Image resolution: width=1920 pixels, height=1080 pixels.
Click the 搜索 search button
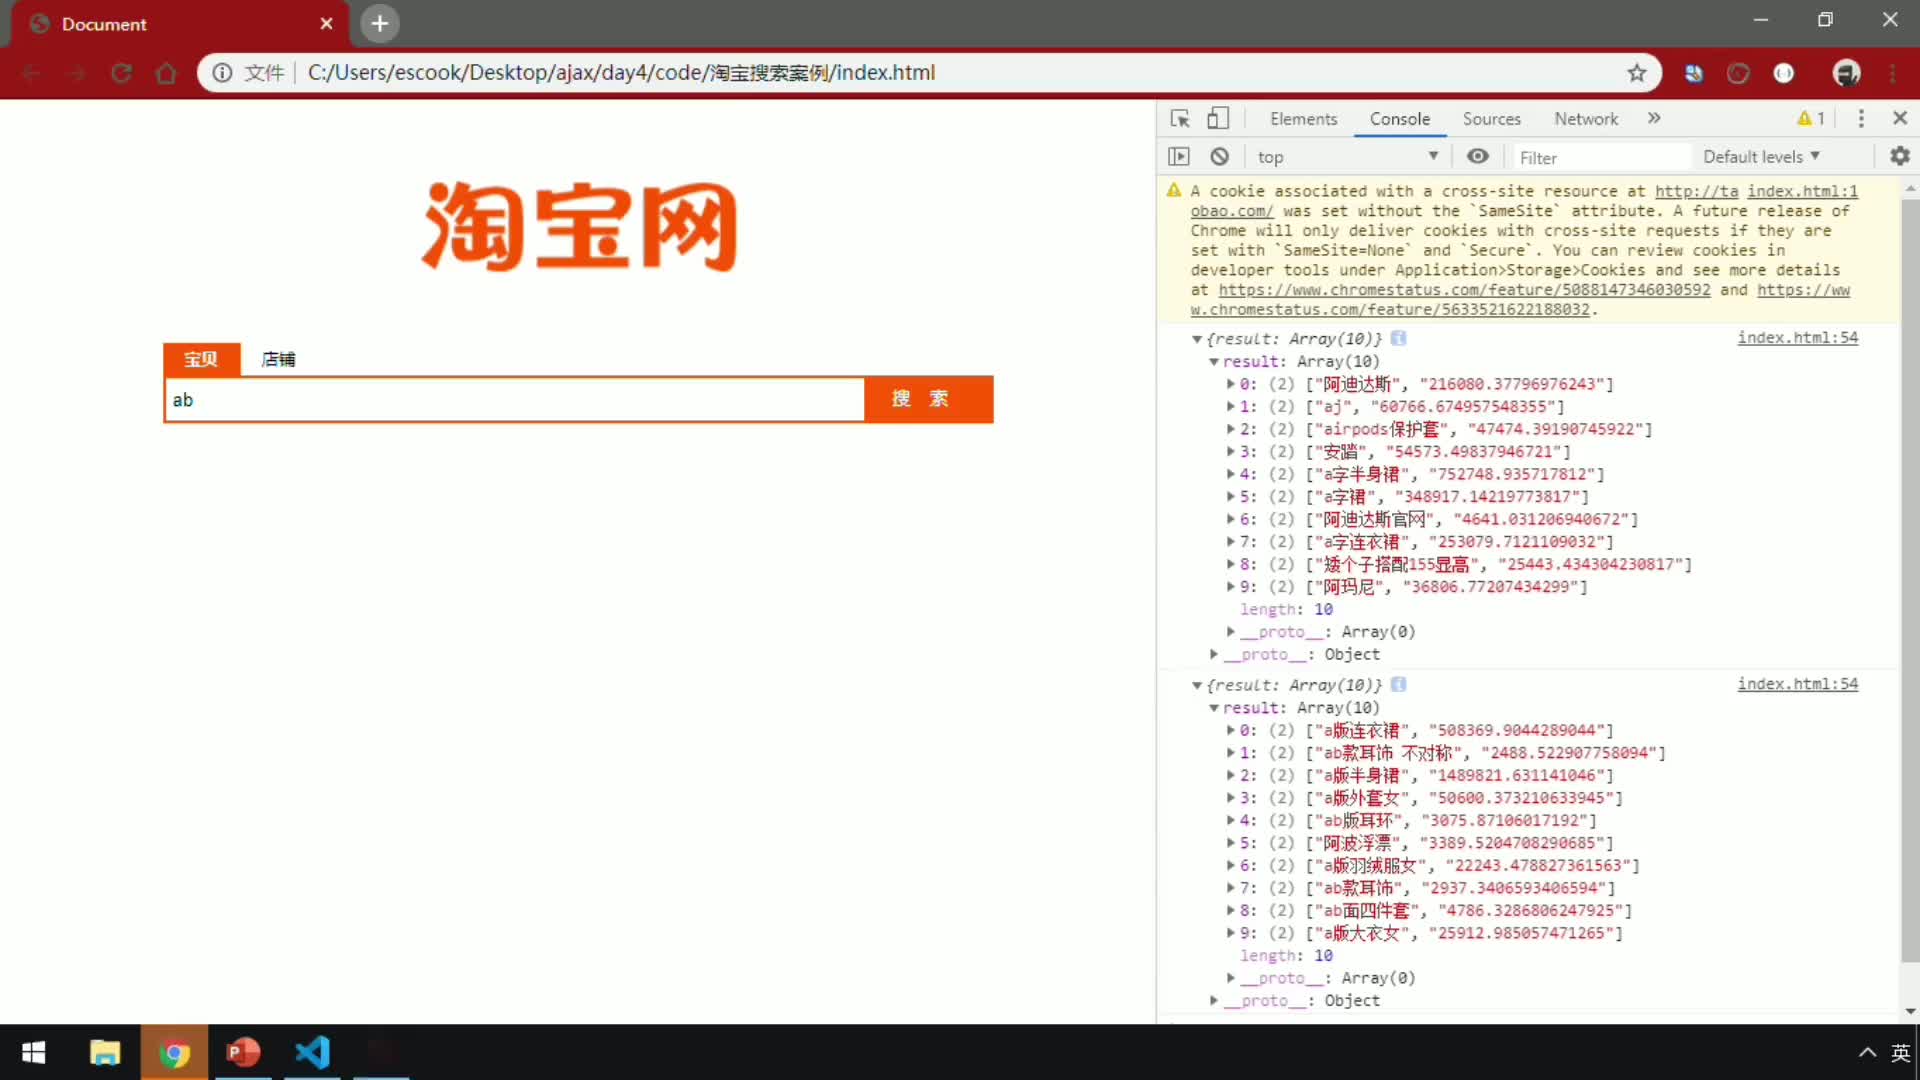click(929, 399)
